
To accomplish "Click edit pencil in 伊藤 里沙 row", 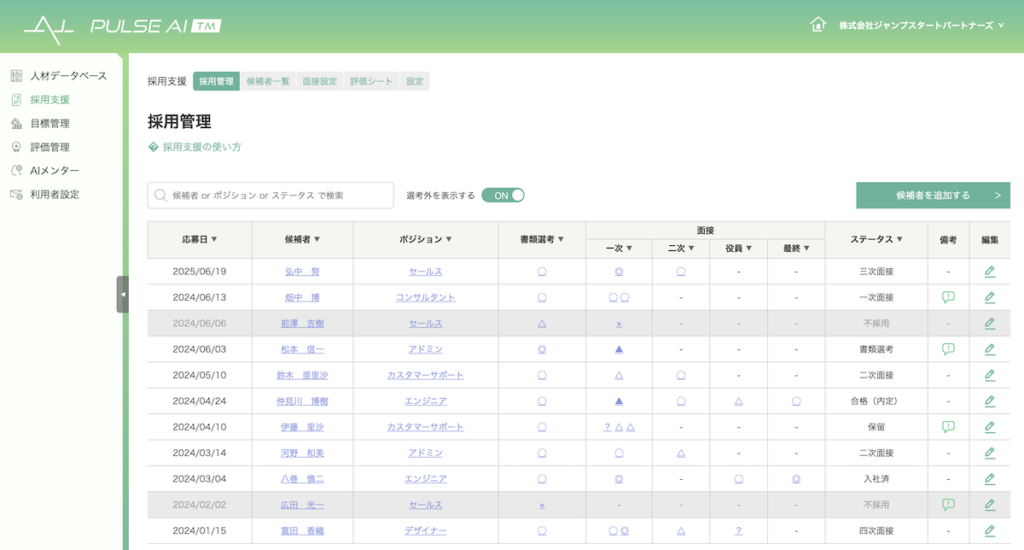I will [989, 427].
